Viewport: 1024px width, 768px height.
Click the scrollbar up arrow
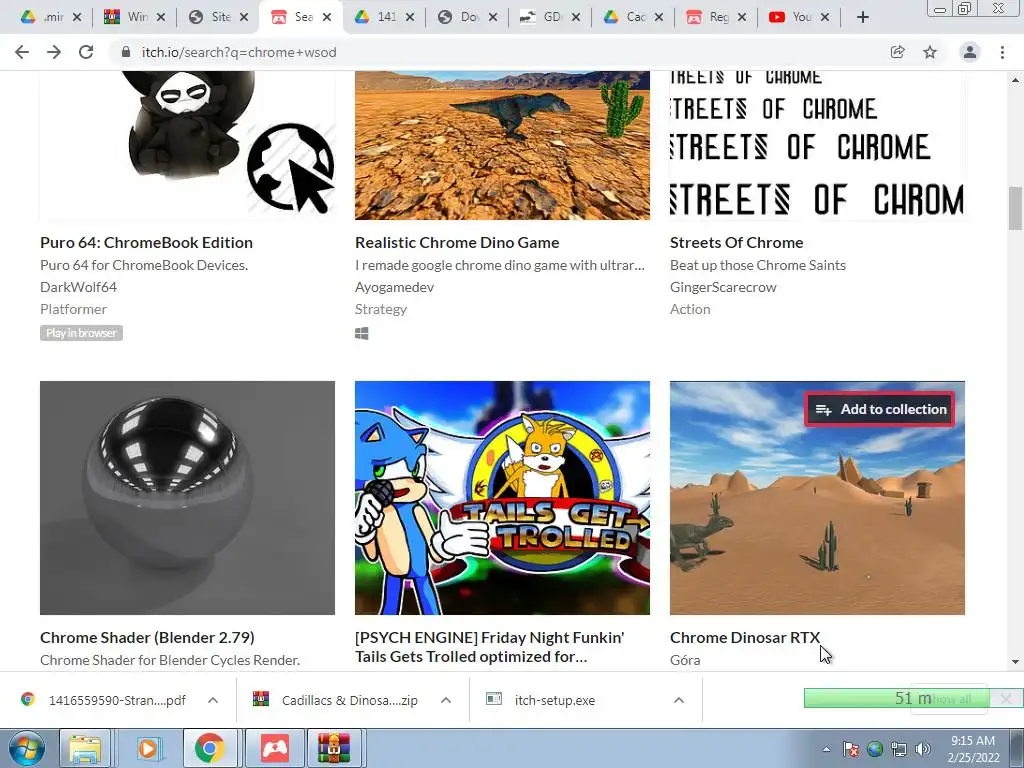pos(1015,80)
